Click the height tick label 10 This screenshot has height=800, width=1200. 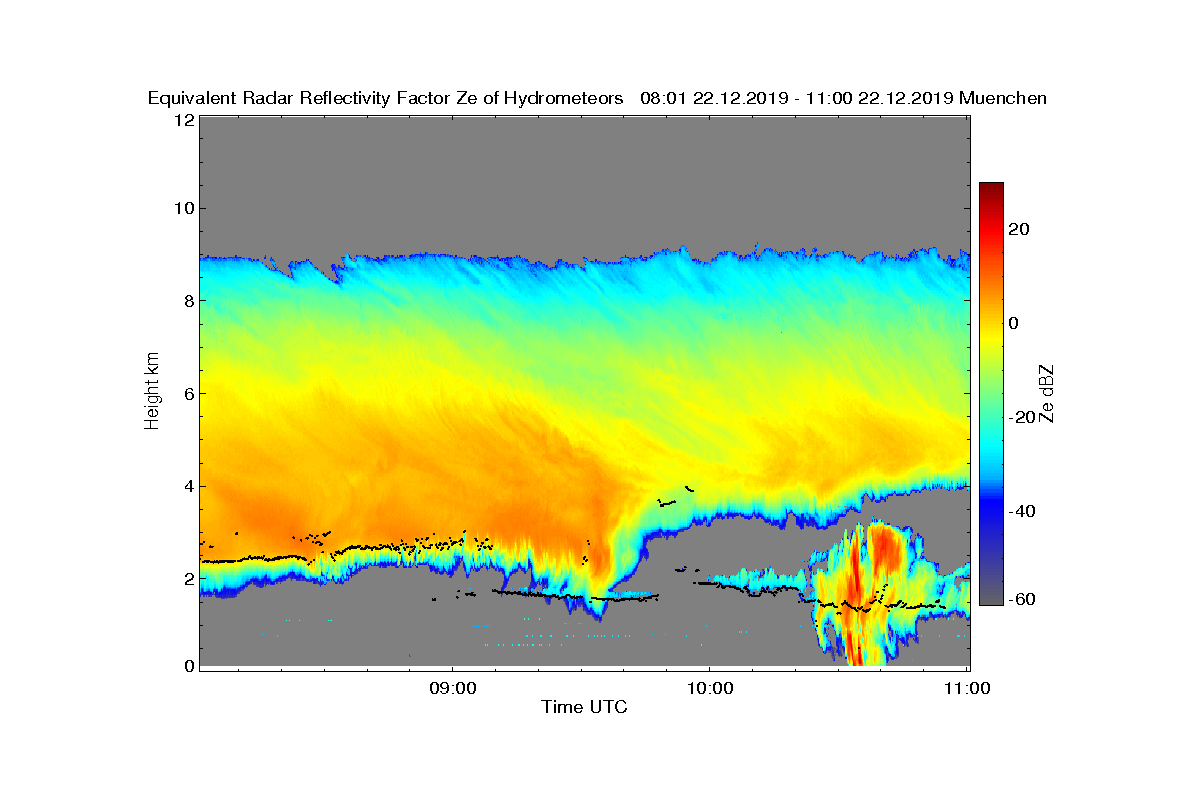tap(182, 208)
